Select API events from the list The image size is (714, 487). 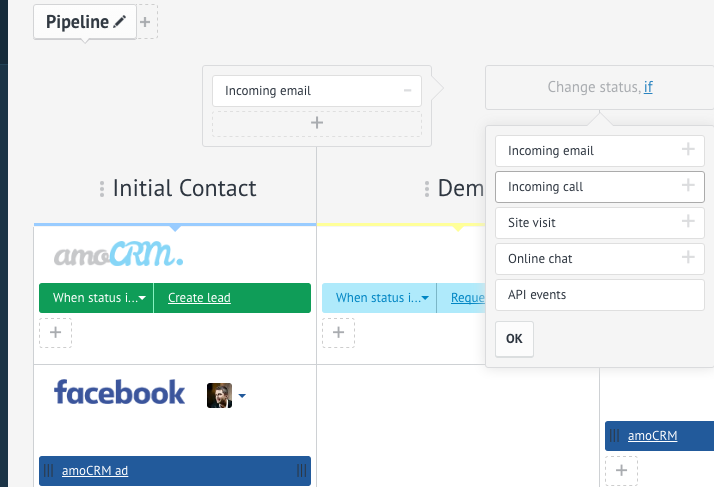click(x=536, y=295)
